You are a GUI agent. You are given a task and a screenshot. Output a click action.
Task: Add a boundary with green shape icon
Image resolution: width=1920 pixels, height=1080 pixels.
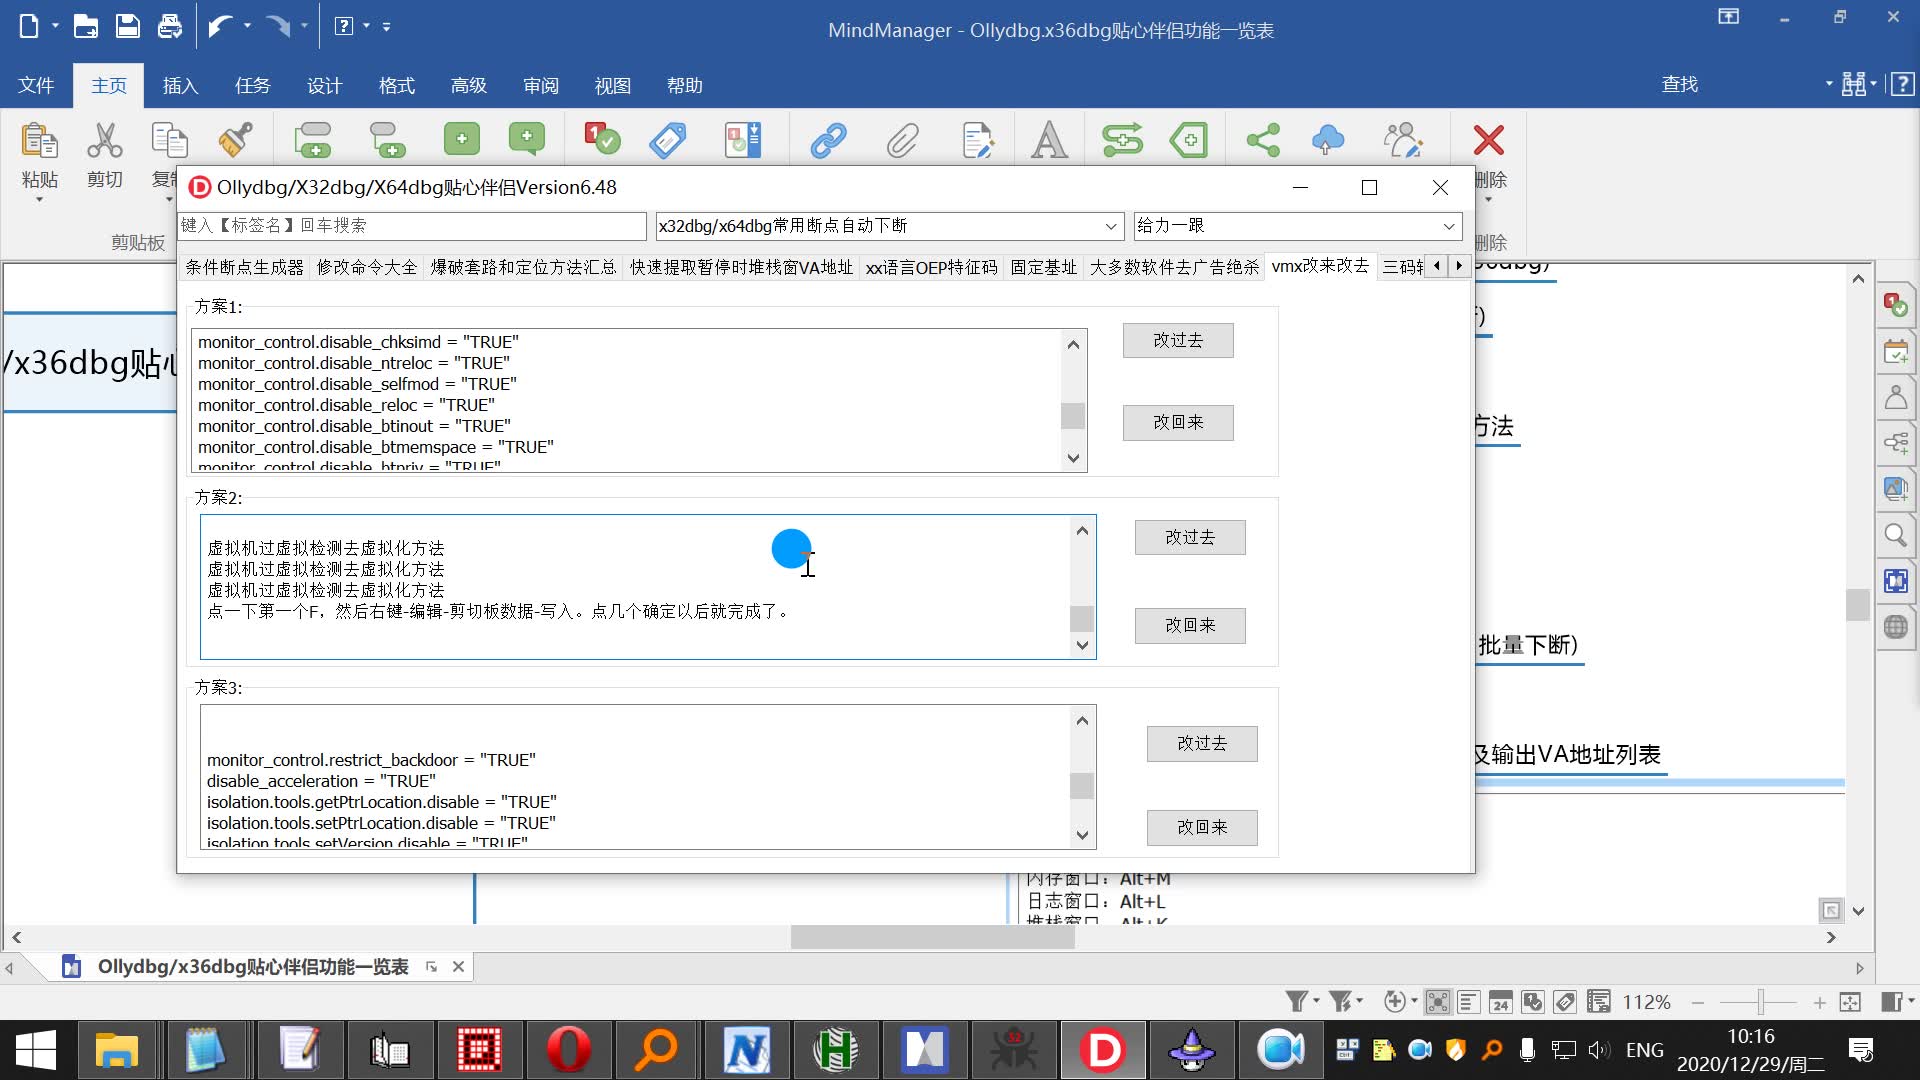[x=1189, y=140]
